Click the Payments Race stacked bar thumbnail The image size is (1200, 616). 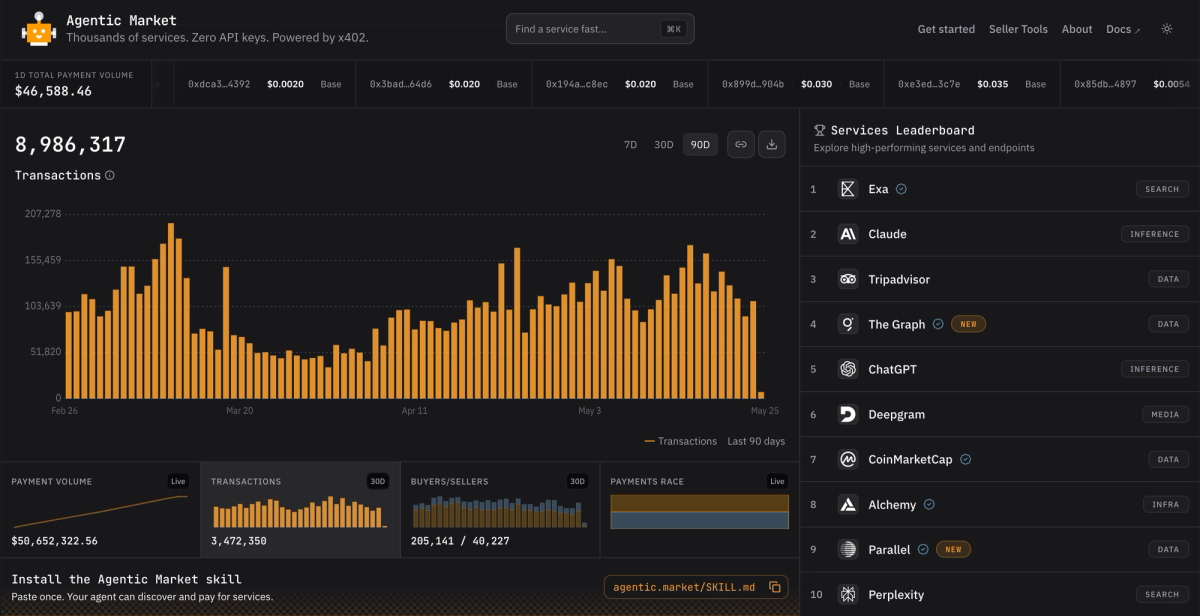(699, 511)
